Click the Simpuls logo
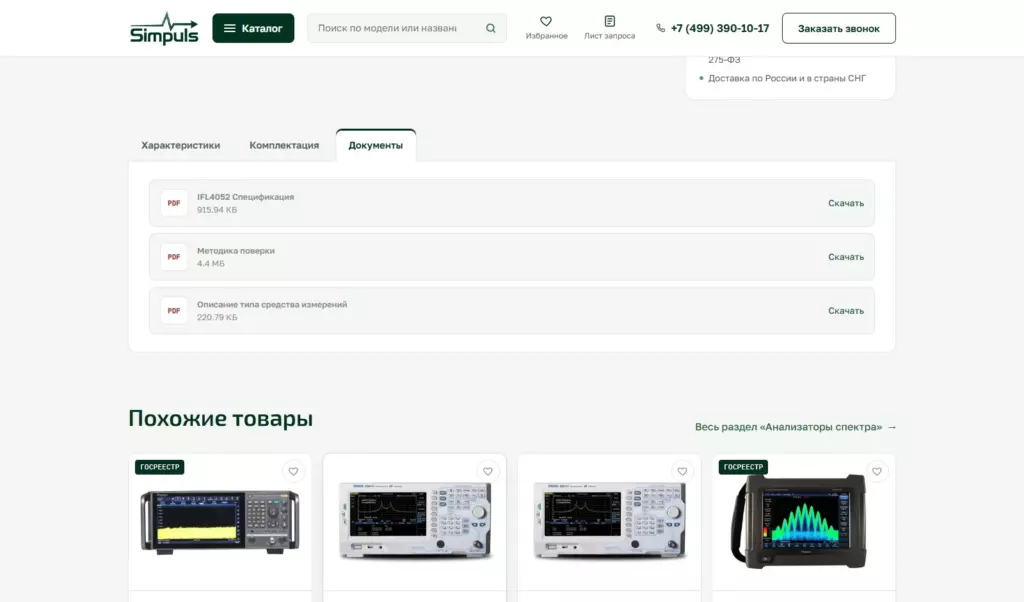1024x602 pixels. 164,29
